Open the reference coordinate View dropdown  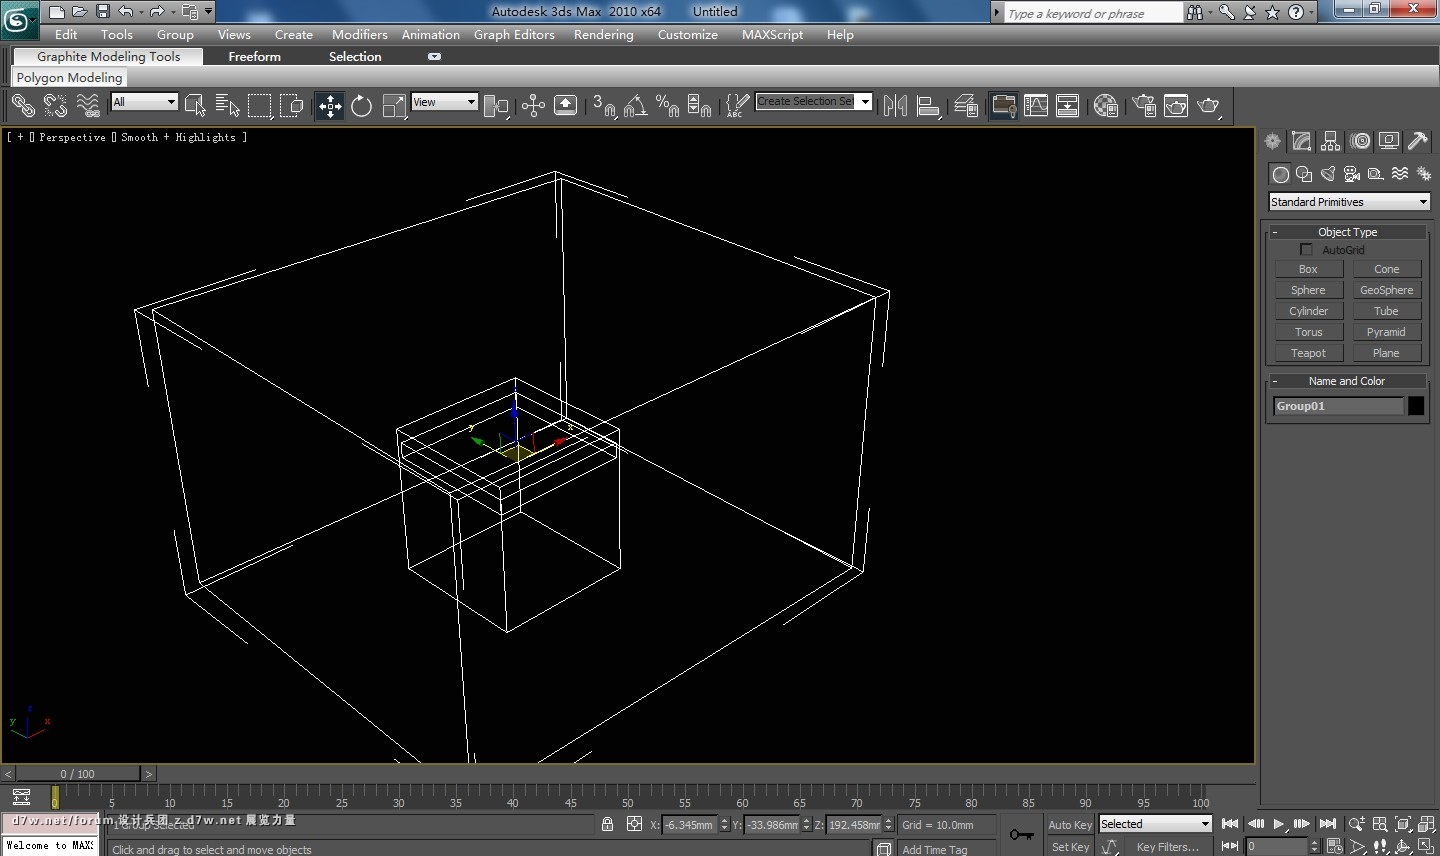444,102
